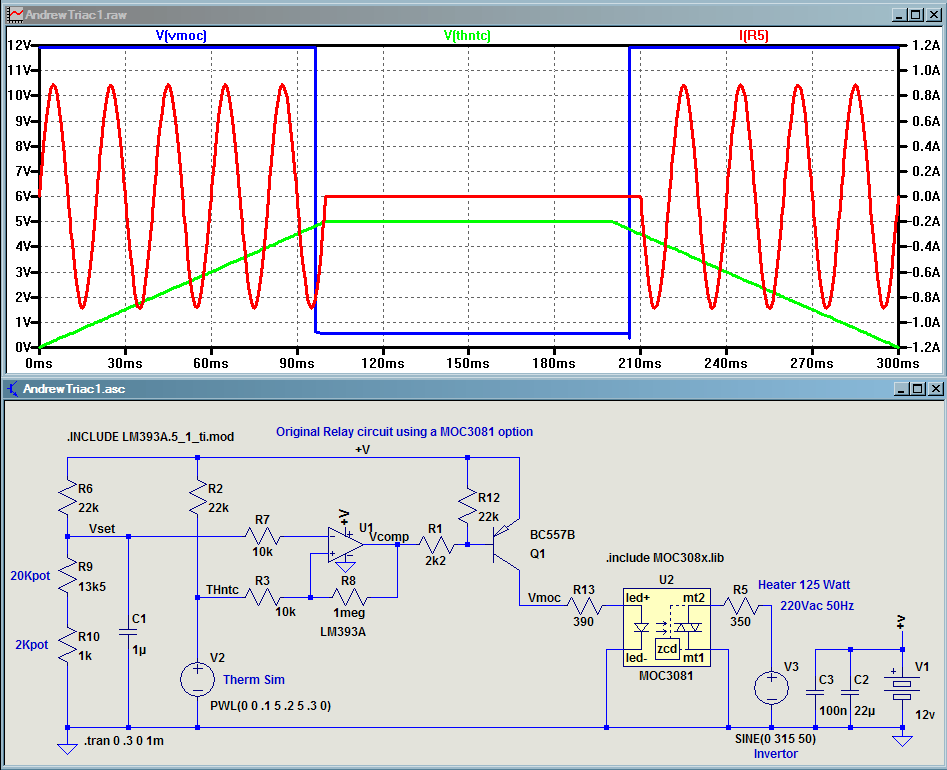947x770 pixels.
Task: Click the 0ms time axis label
Action: 39,364
